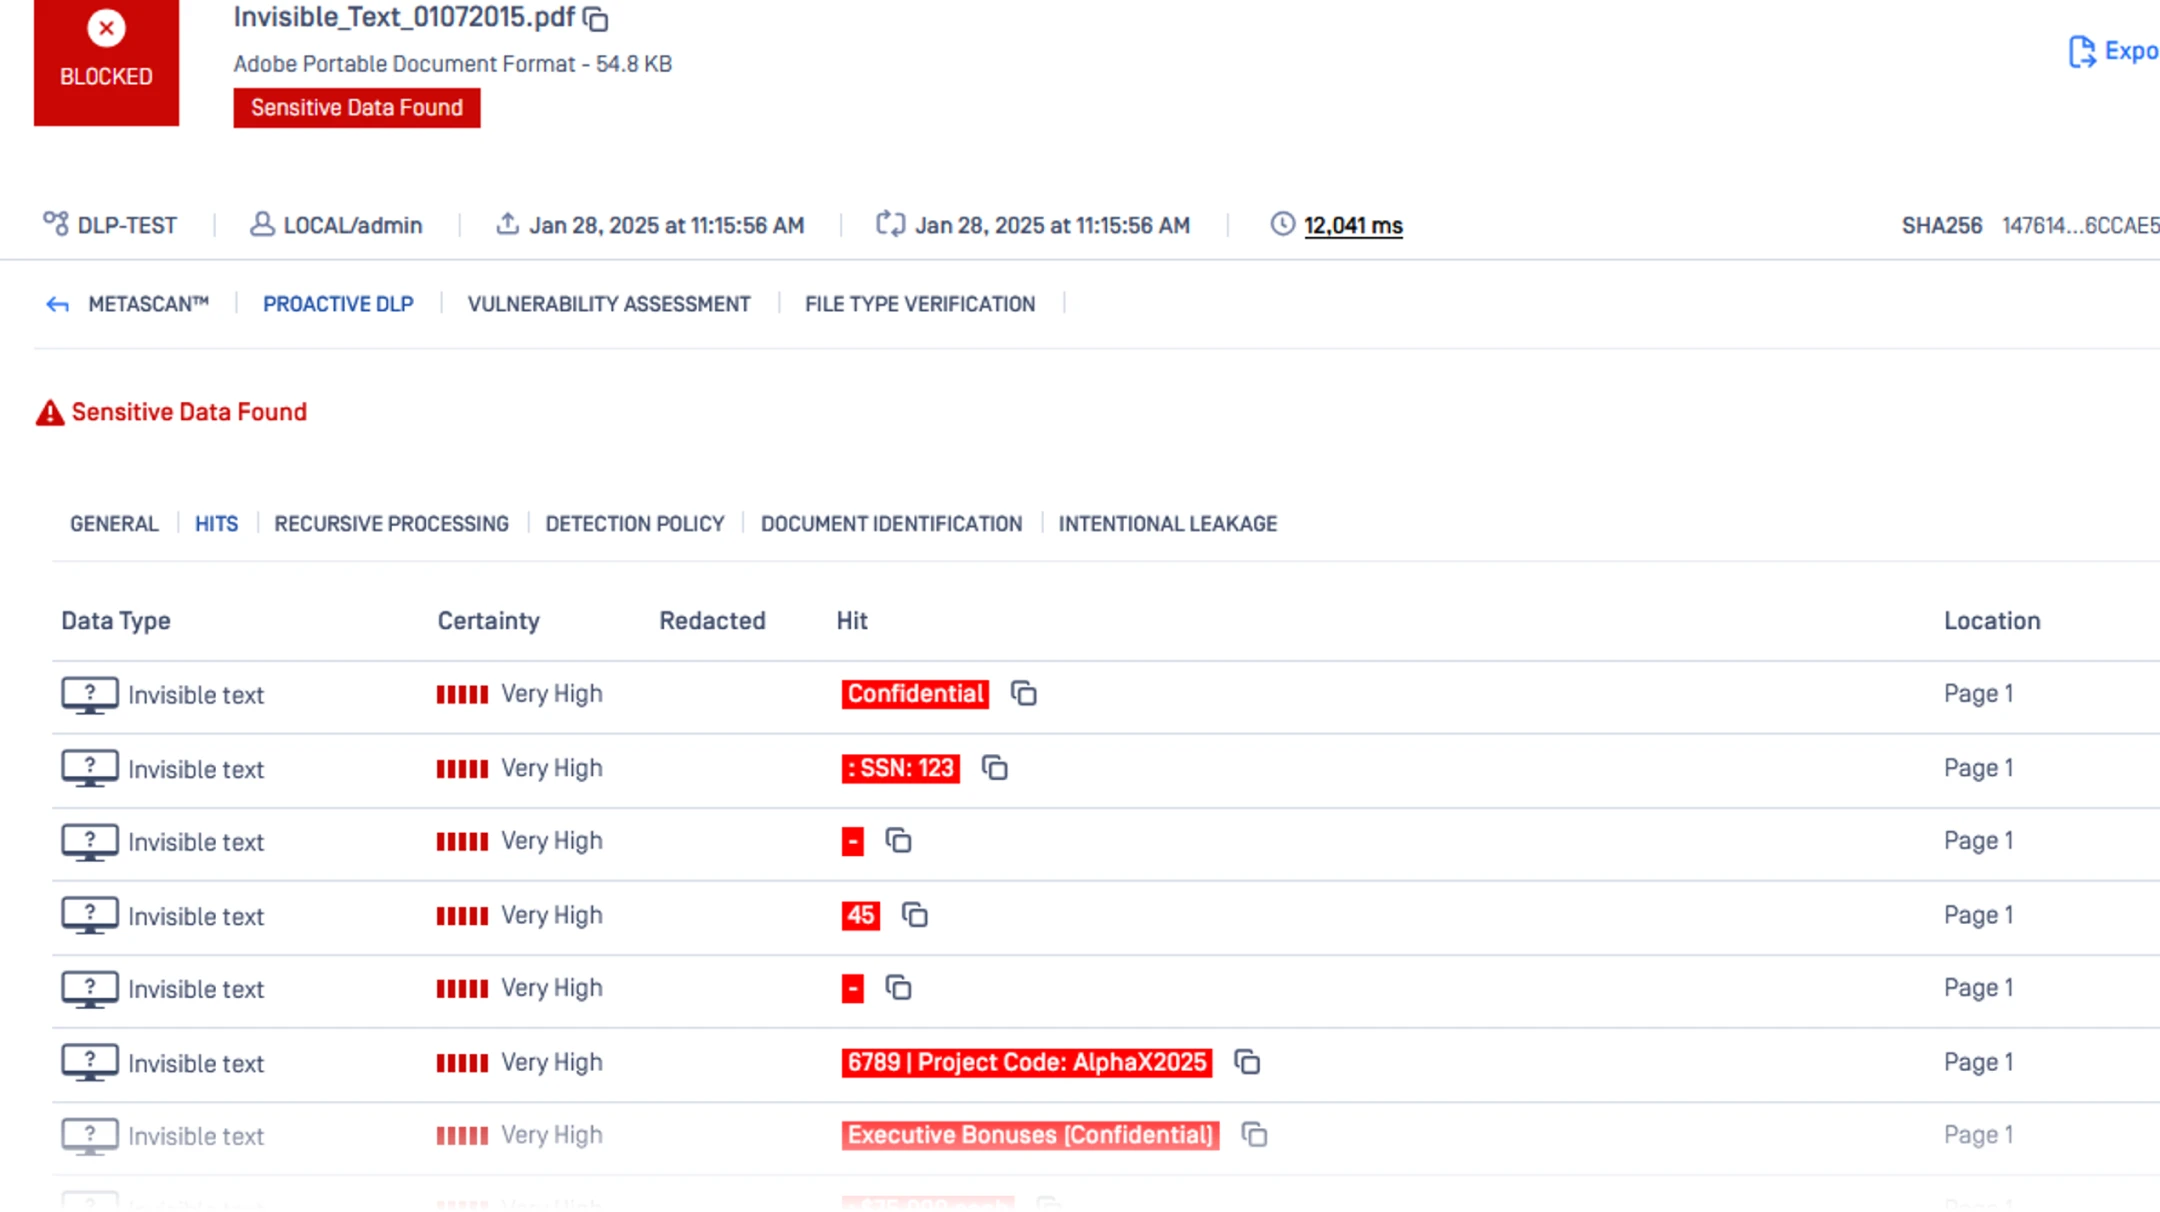Switch to Intentional Leakage sub-tab
The height and width of the screenshot is (1212, 2160).
tap(1167, 524)
